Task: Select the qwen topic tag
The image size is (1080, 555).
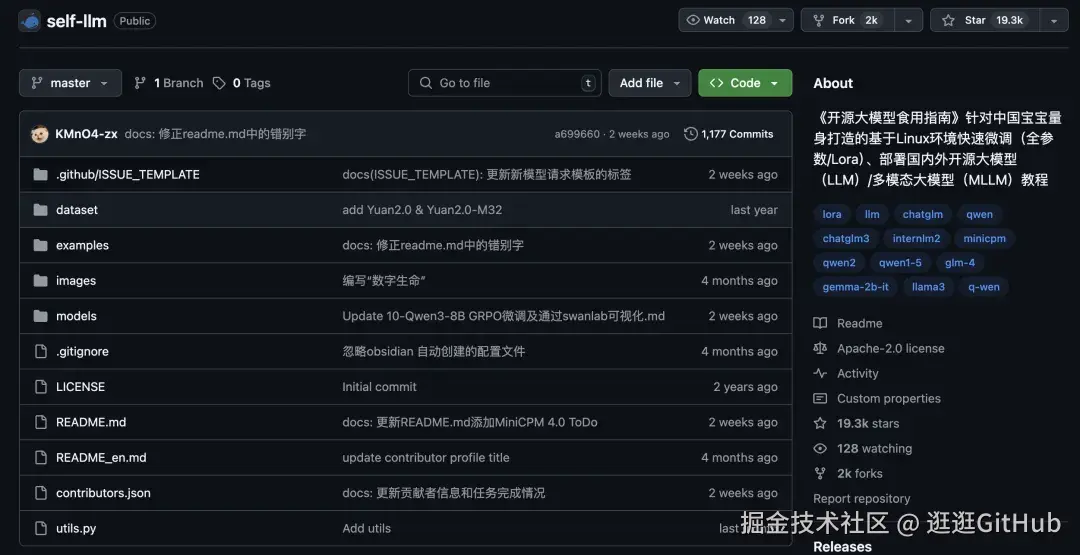Action: 979,214
